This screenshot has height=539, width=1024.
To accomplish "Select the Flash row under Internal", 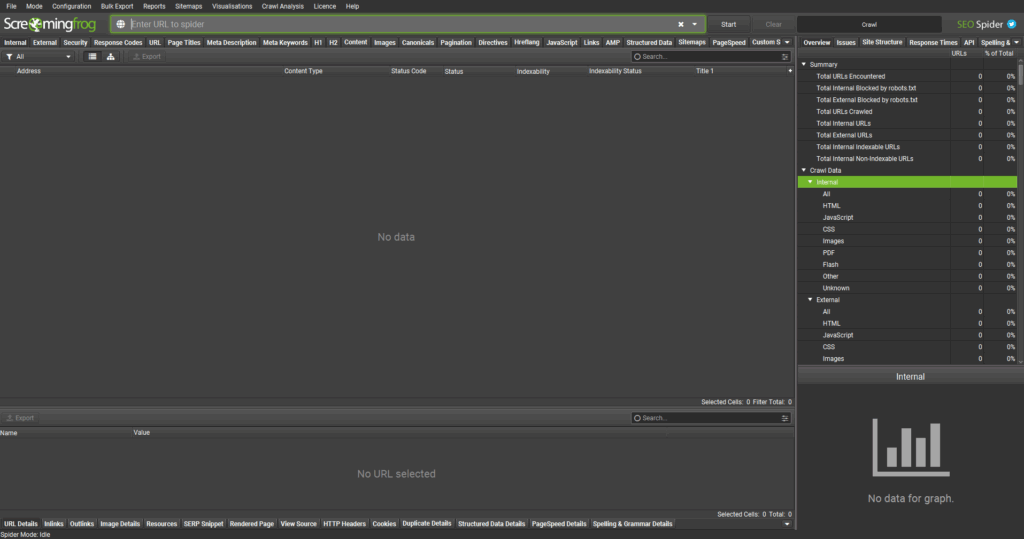I will [x=907, y=265].
